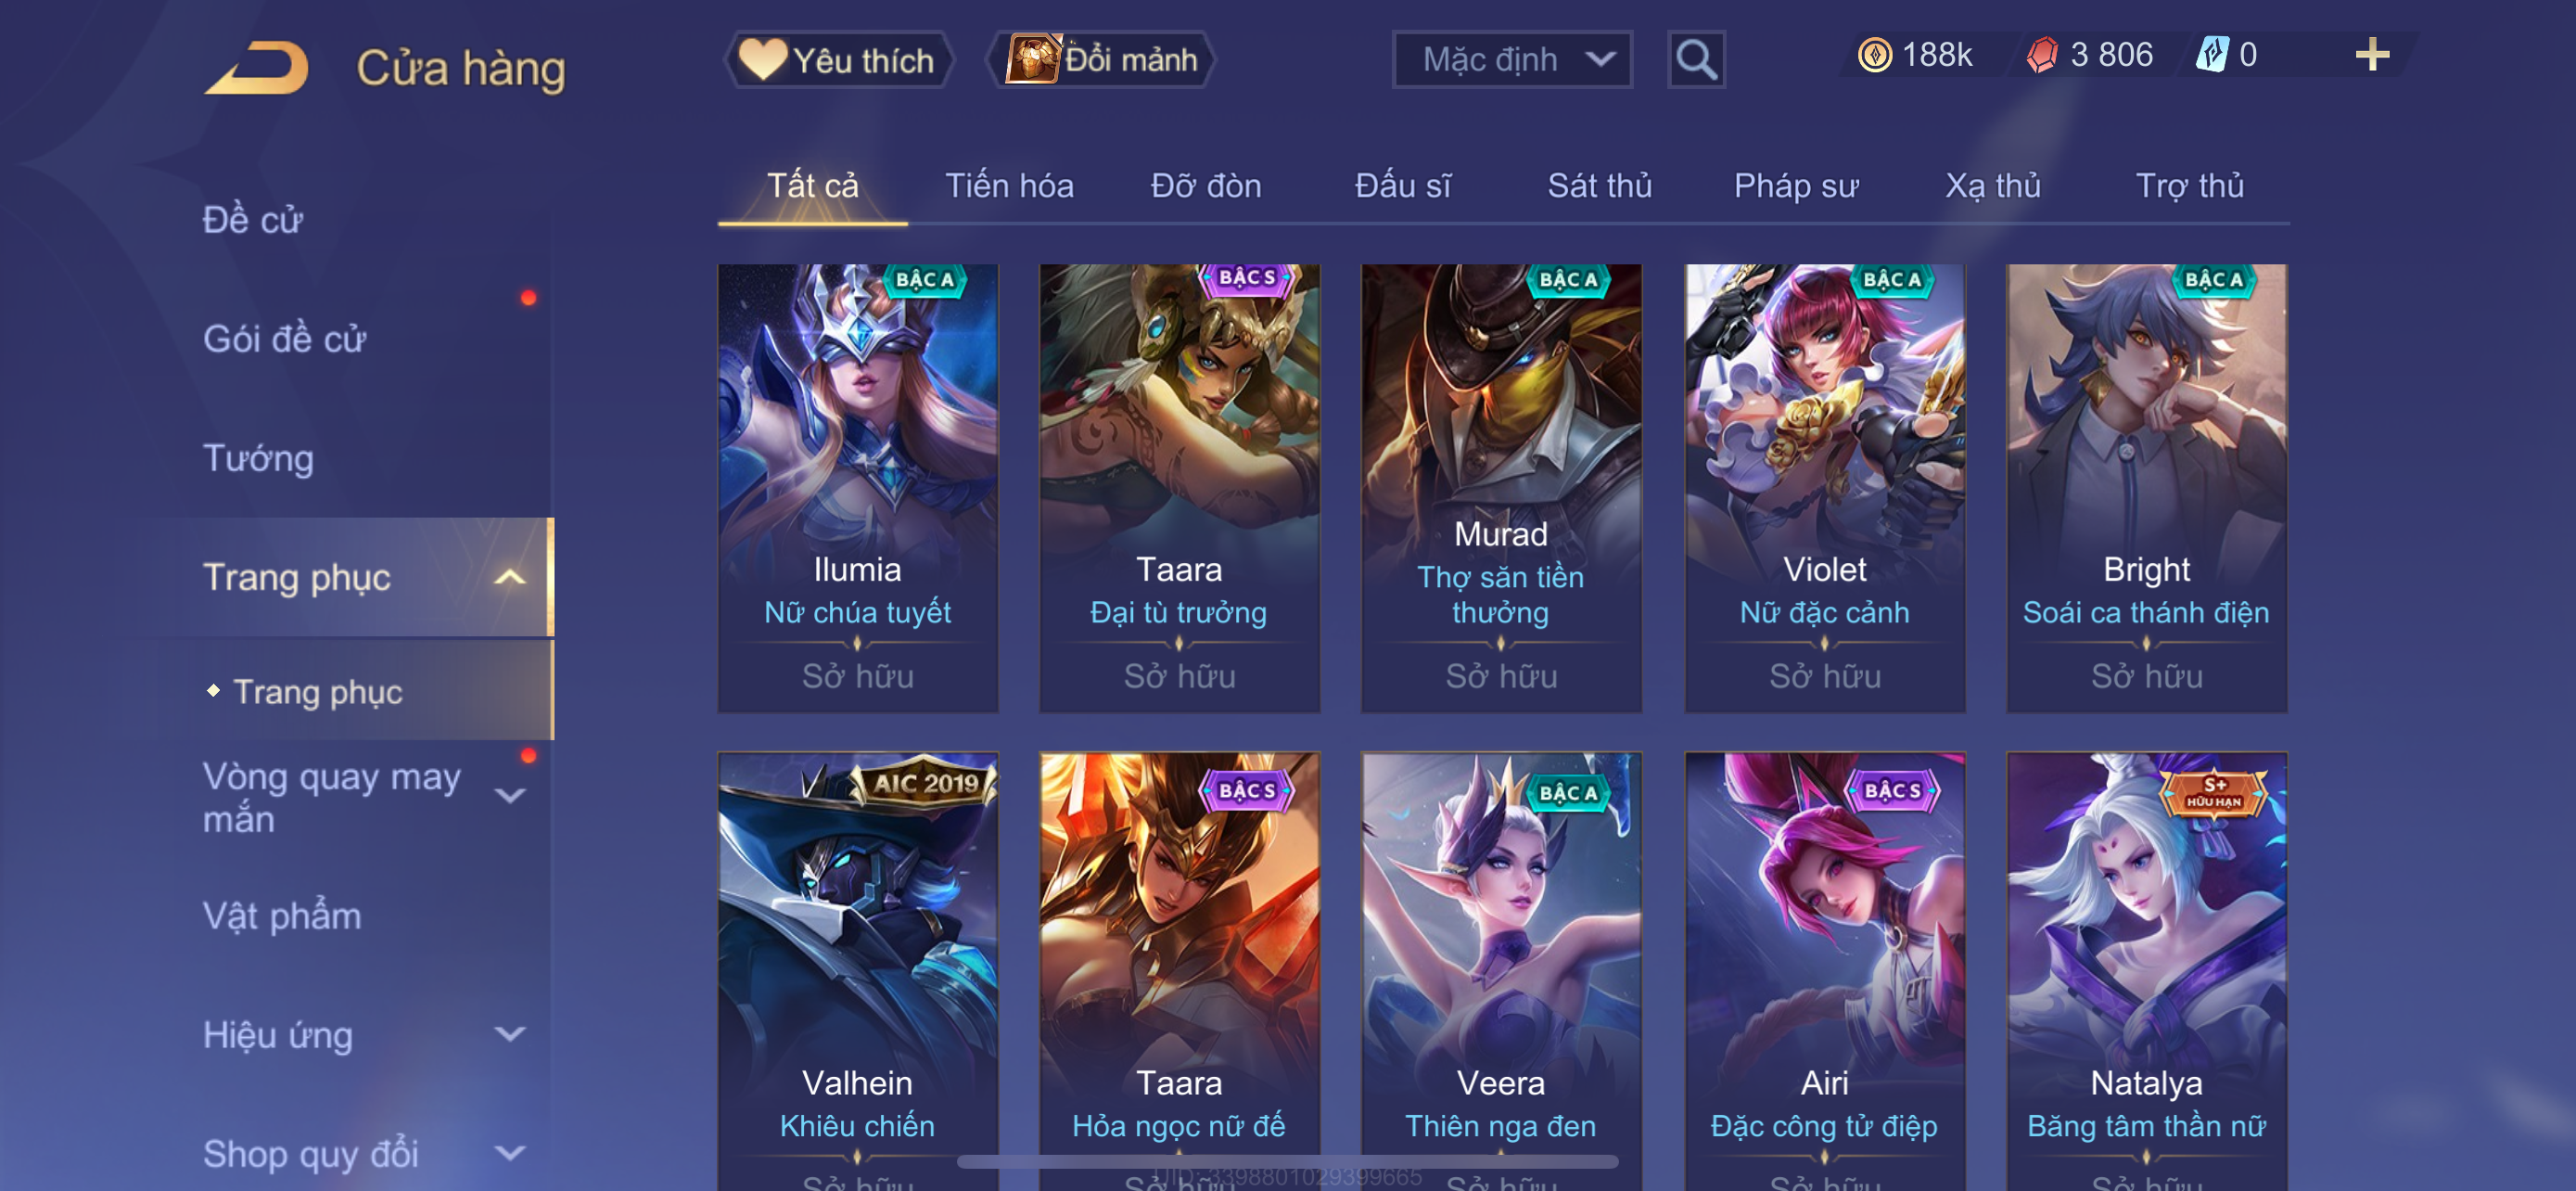Click the back arrow next to Cửa hàng
The height and width of the screenshot is (1191, 2576).
tap(257, 68)
